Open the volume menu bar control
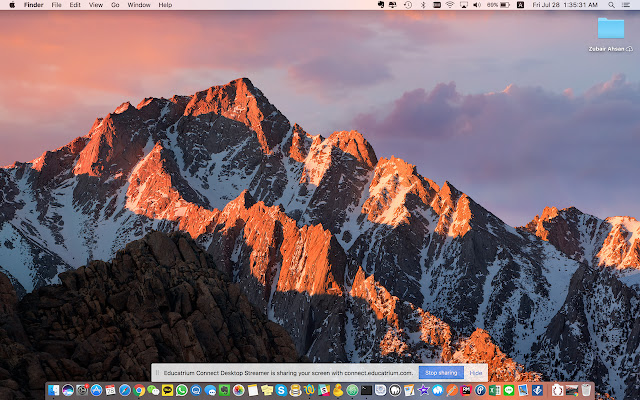This screenshot has height=400, width=640. (476, 5)
